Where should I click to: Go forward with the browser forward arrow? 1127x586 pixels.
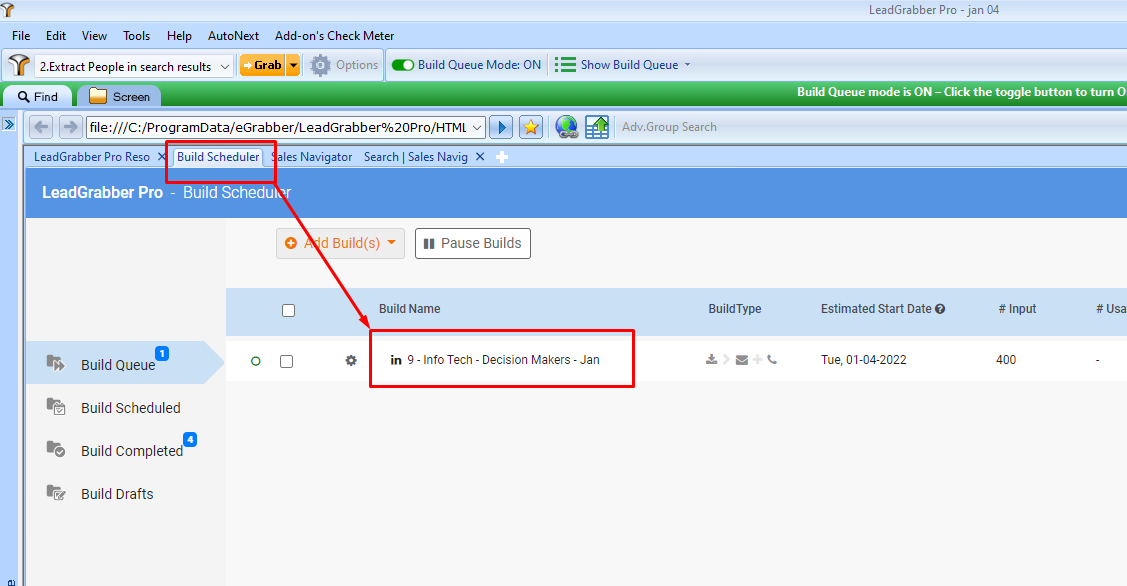pos(70,127)
